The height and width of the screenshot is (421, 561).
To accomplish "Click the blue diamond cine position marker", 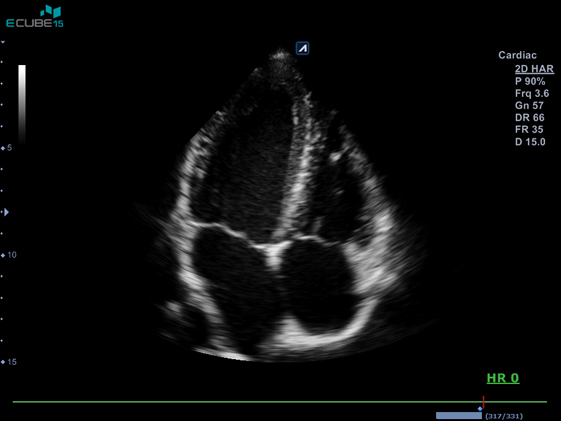I will [480, 409].
